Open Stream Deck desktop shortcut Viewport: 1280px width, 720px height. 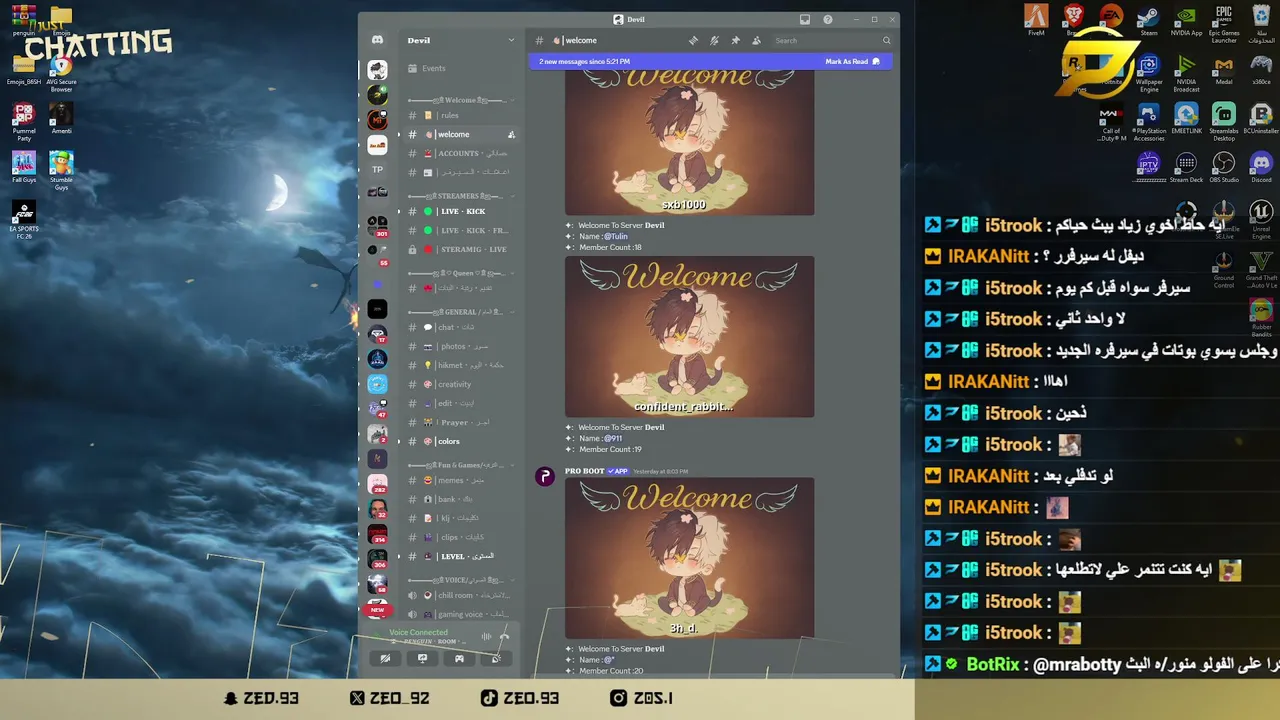click(x=1186, y=167)
